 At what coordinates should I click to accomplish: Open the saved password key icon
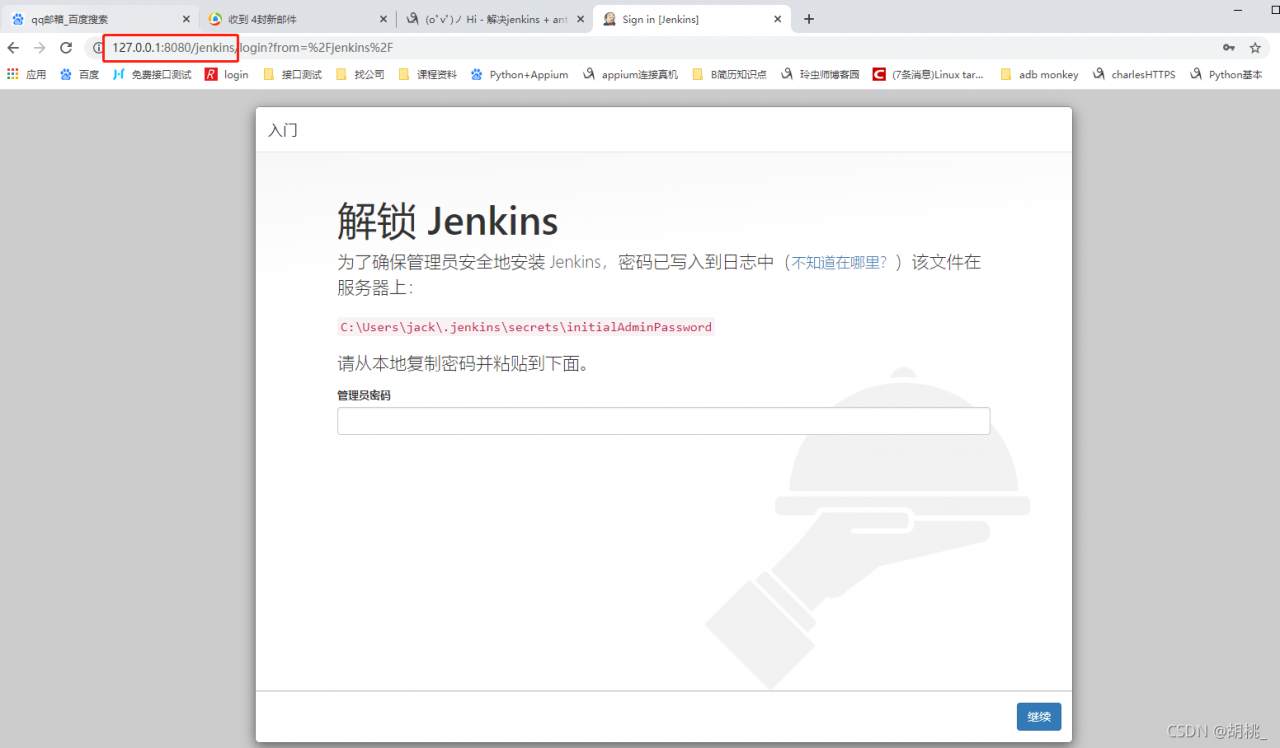[1228, 48]
